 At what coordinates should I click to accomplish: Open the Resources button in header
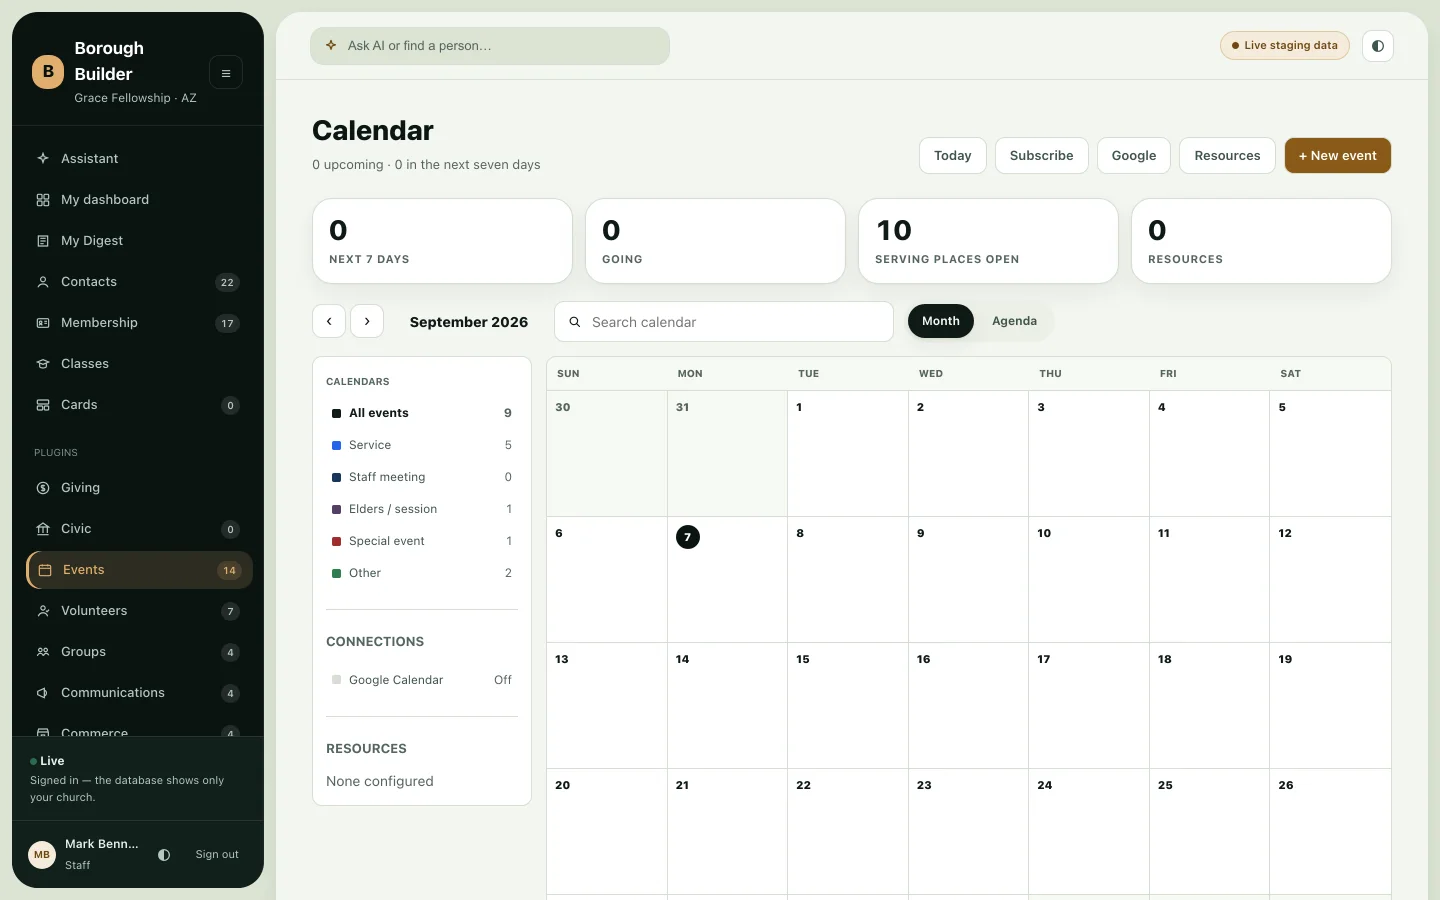1227,156
